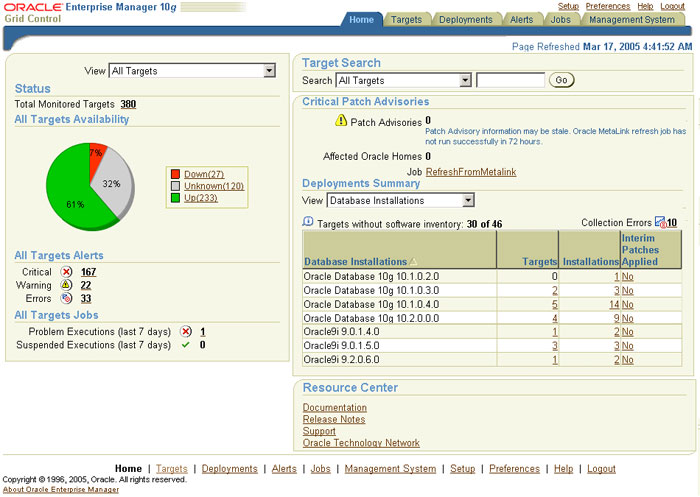Click the footer Management System link
This screenshot has width=700, height=497.
click(x=390, y=468)
